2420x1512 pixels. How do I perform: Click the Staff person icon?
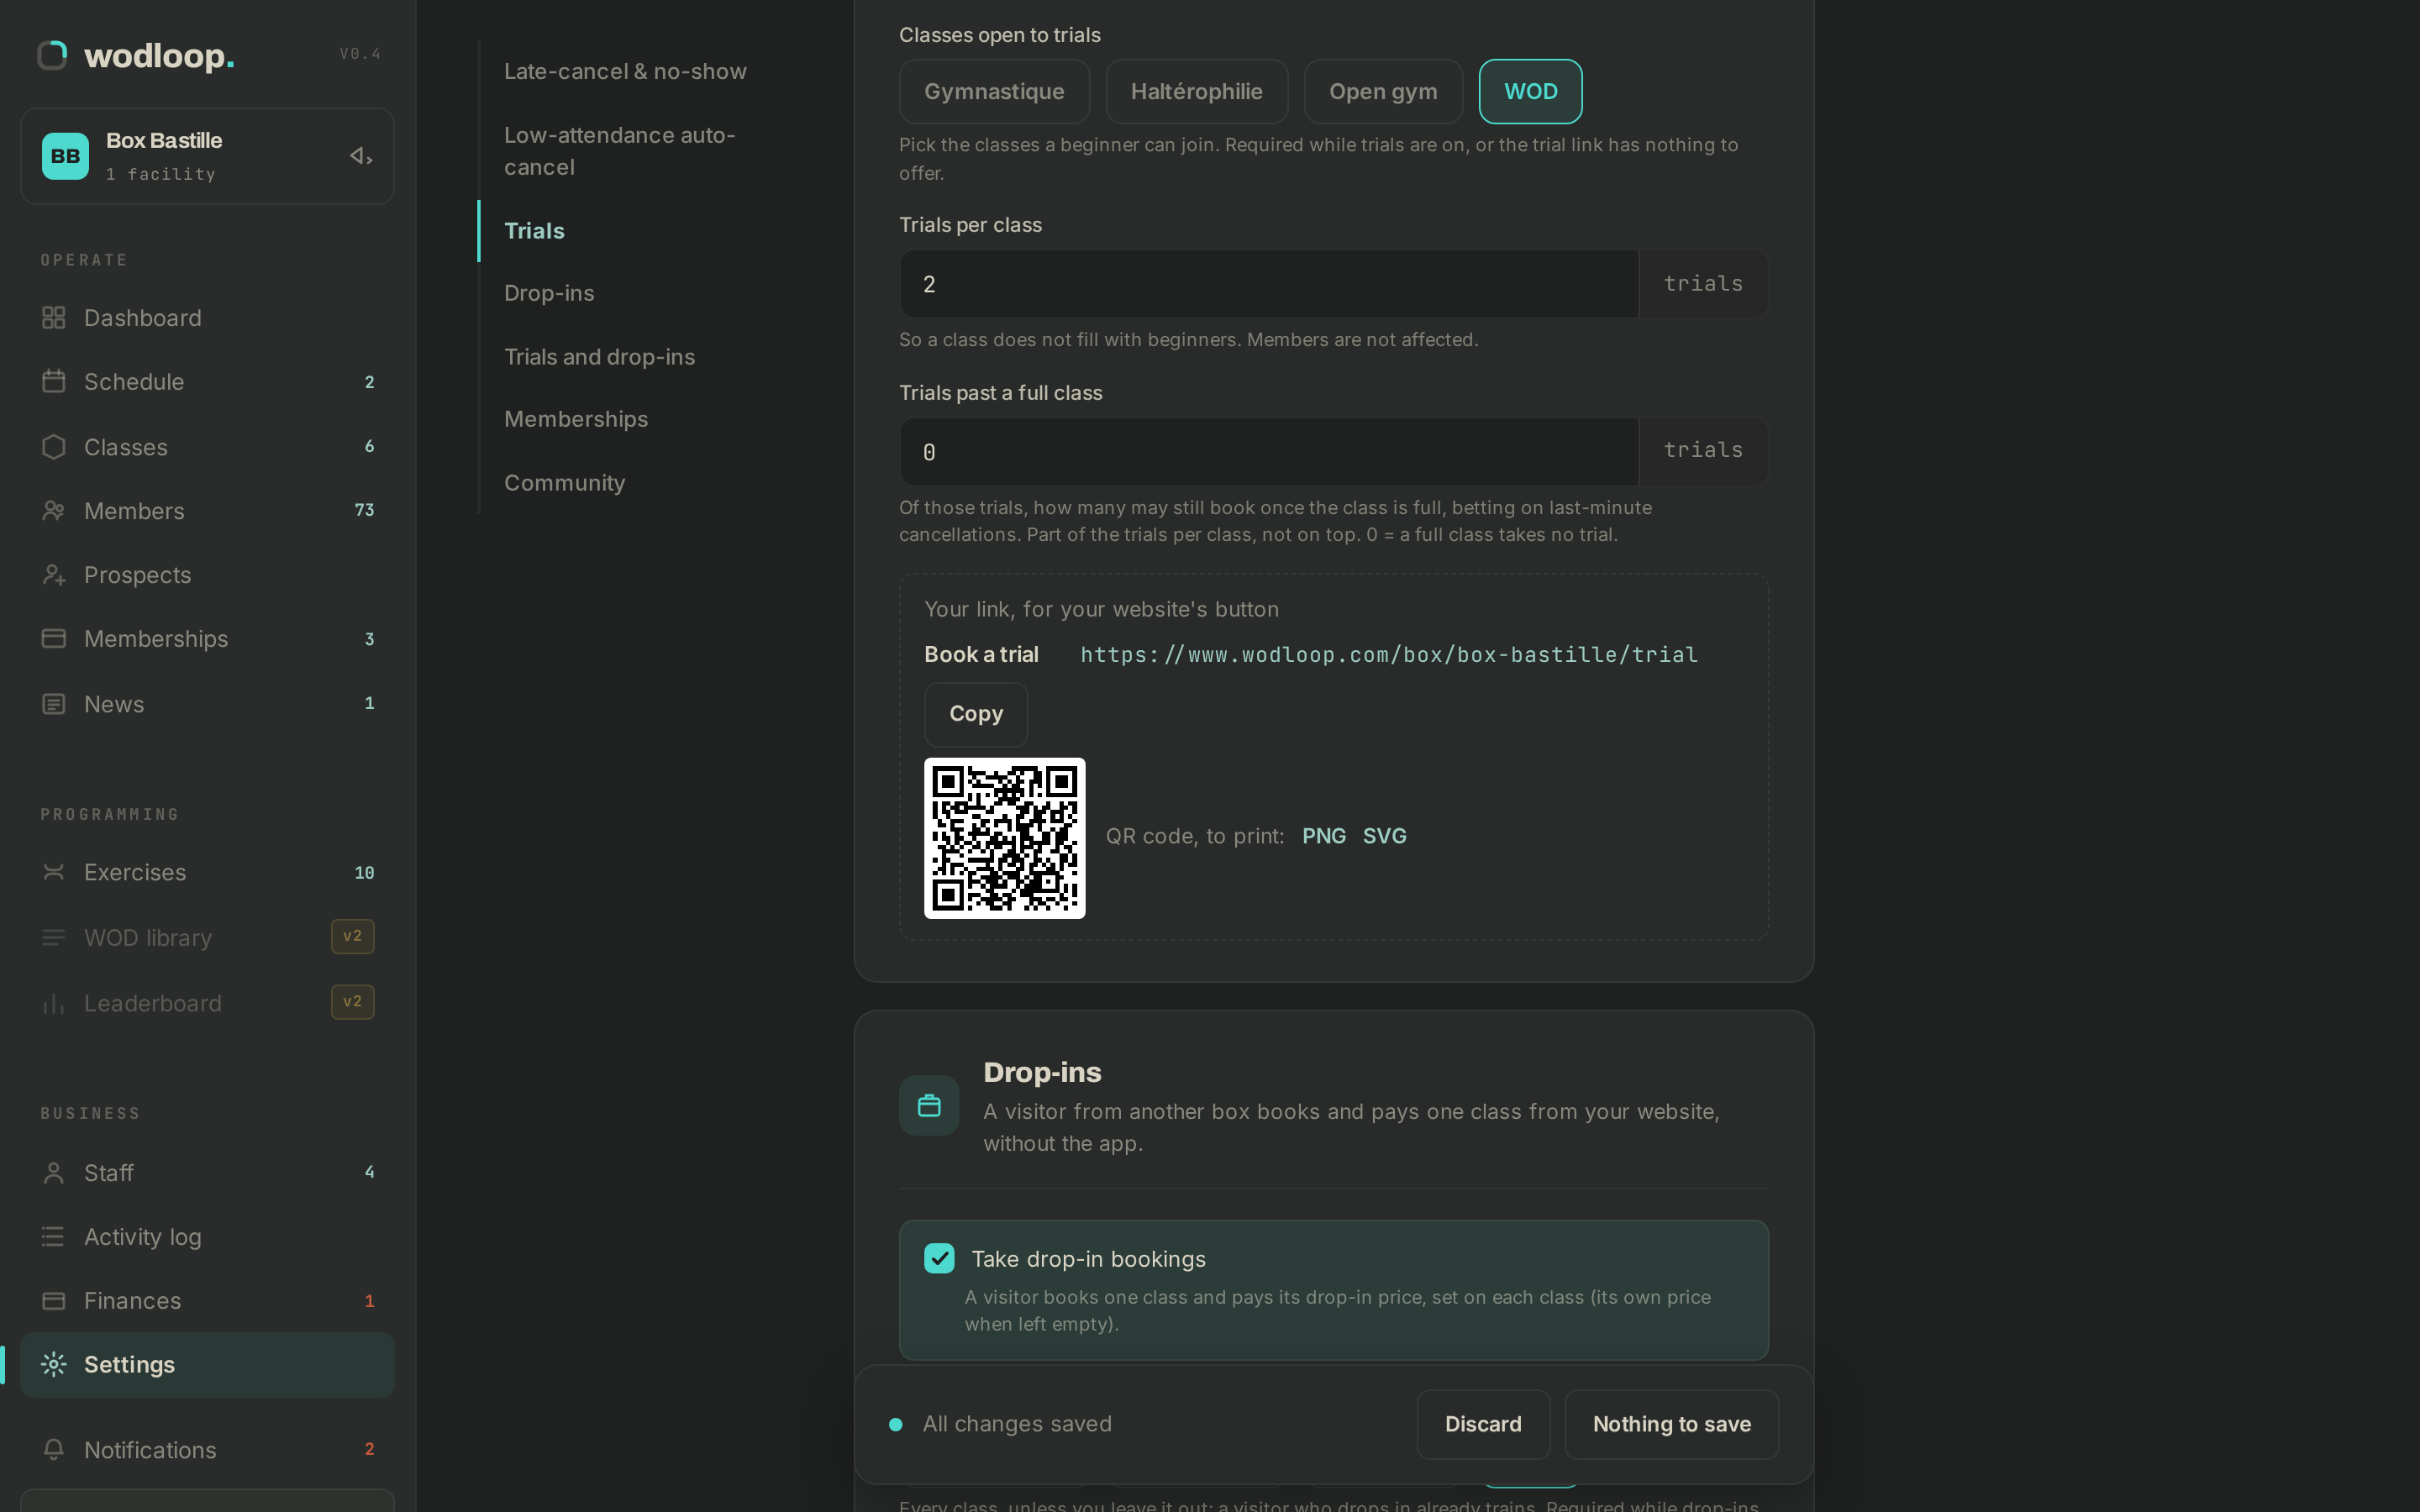(54, 1173)
